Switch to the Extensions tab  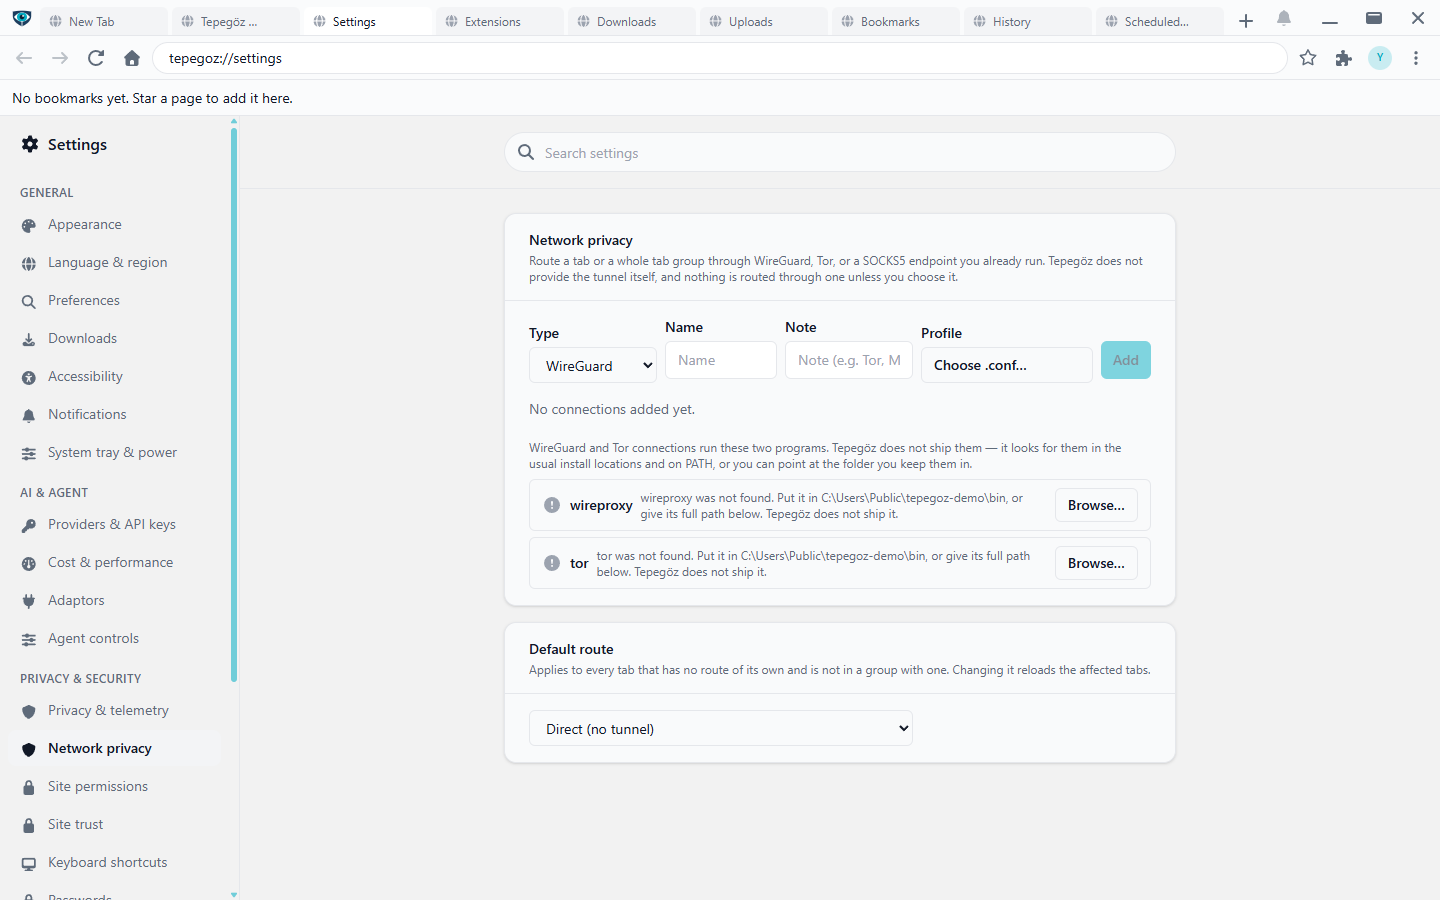tap(500, 21)
